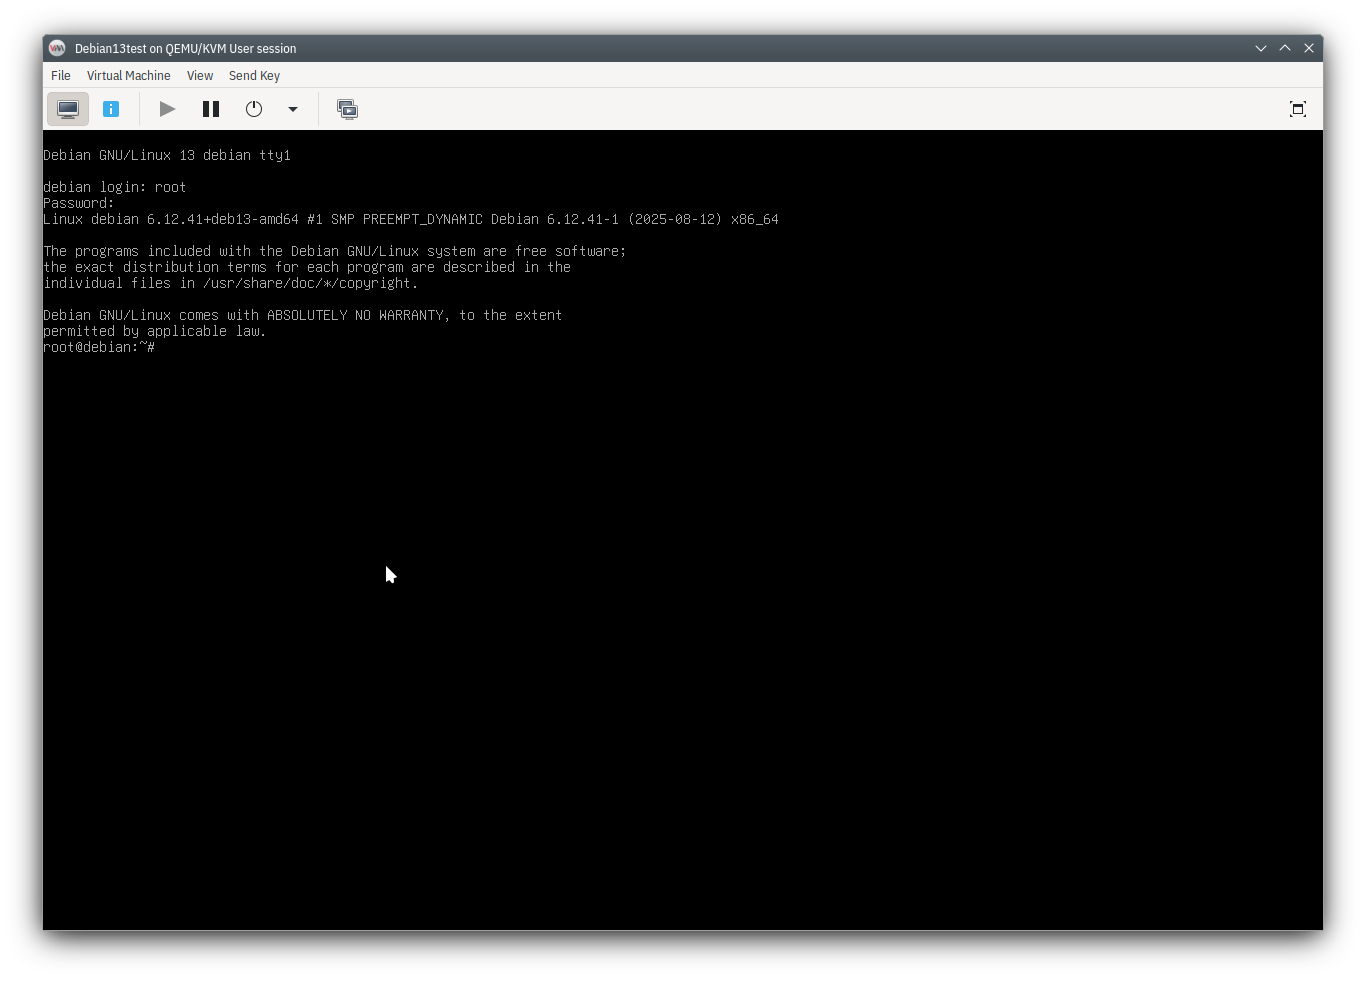Click the 'debian login: root' line

(115, 187)
